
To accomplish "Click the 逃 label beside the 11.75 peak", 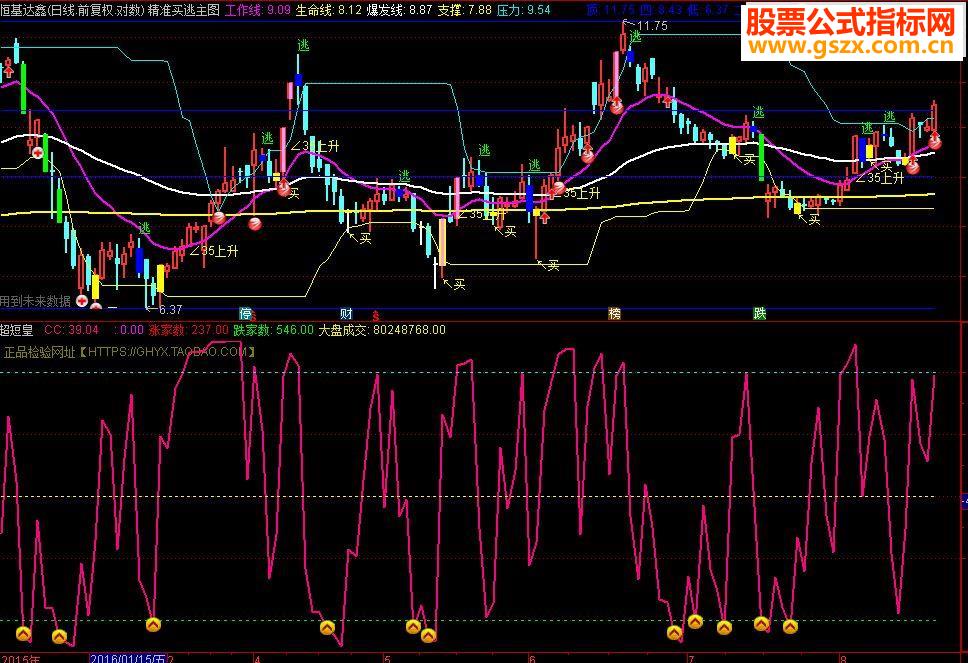I will point(635,37).
